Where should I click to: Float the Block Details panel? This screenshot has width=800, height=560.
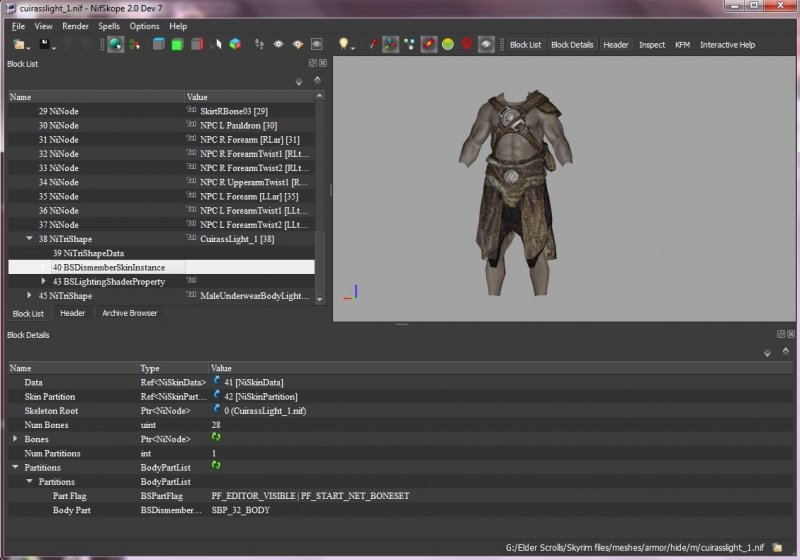[x=781, y=334]
